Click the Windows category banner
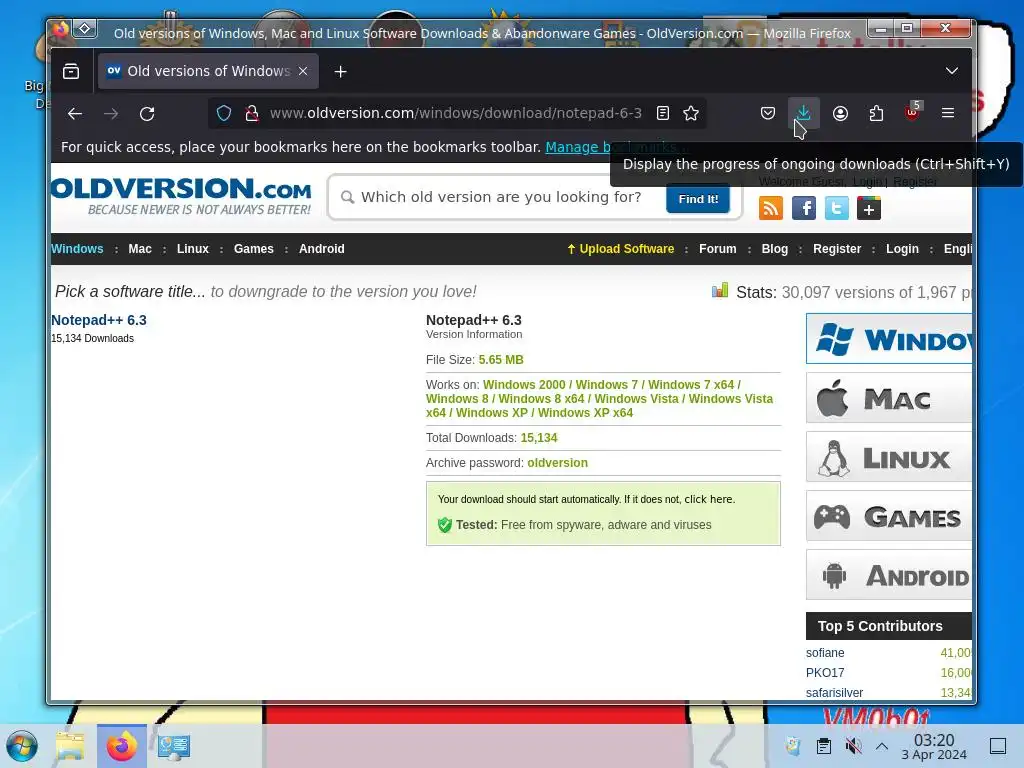The height and width of the screenshot is (768, 1024). point(889,339)
